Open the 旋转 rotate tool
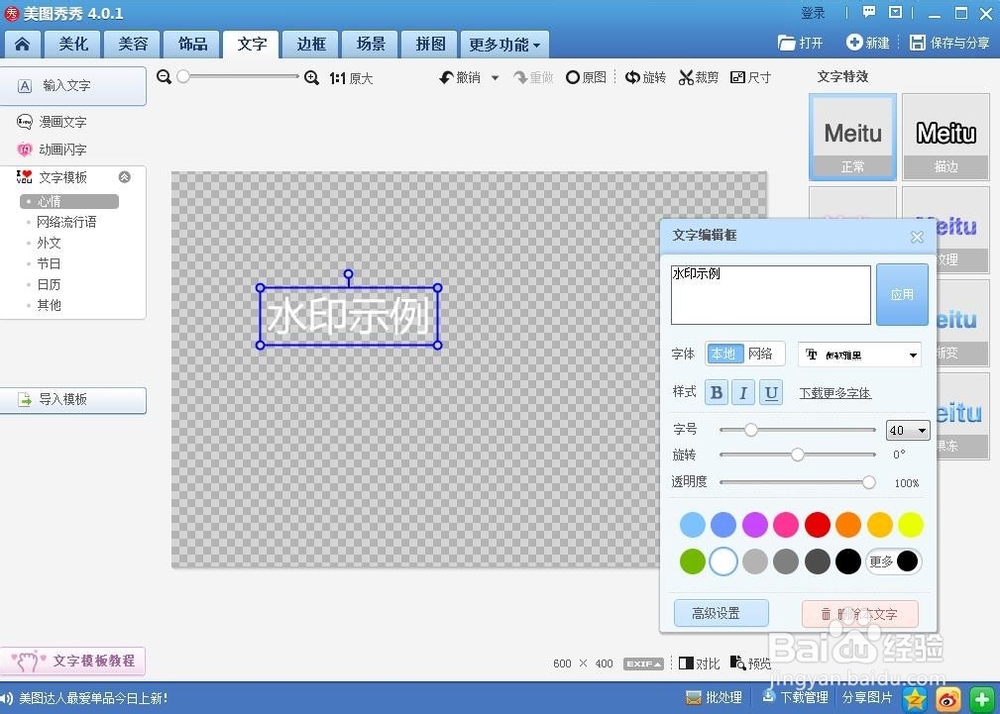The height and width of the screenshot is (714, 1000). 645,78
